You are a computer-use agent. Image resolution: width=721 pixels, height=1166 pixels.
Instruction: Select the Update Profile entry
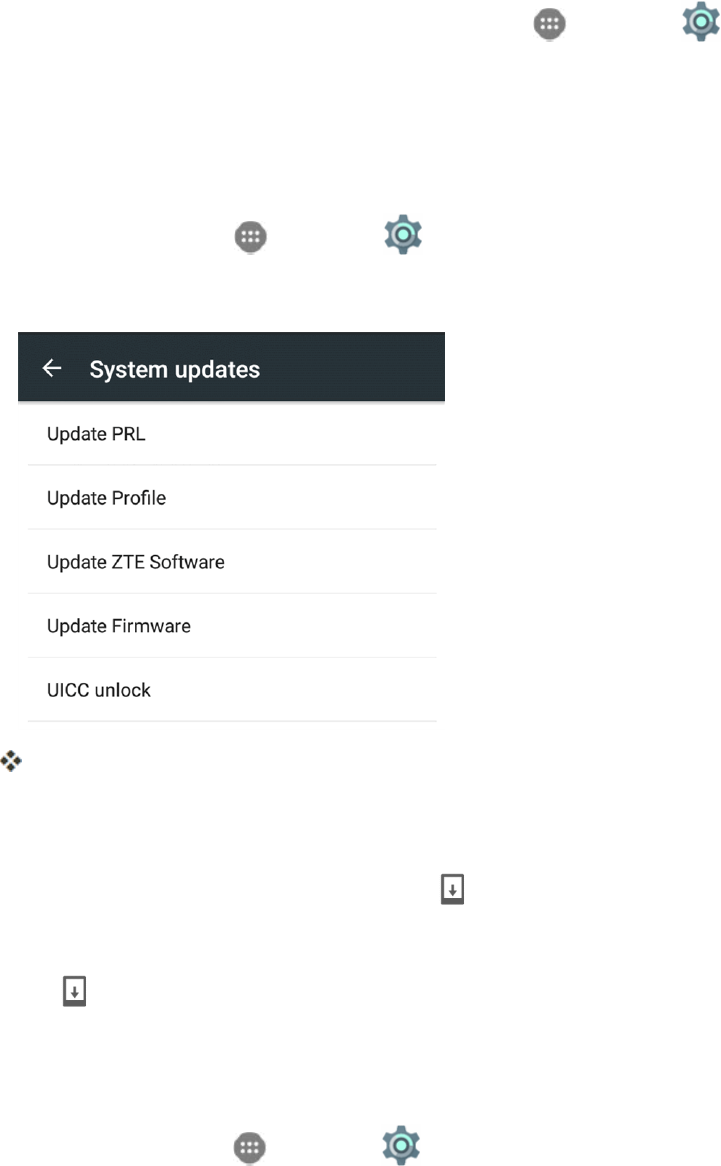(x=232, y=497)
